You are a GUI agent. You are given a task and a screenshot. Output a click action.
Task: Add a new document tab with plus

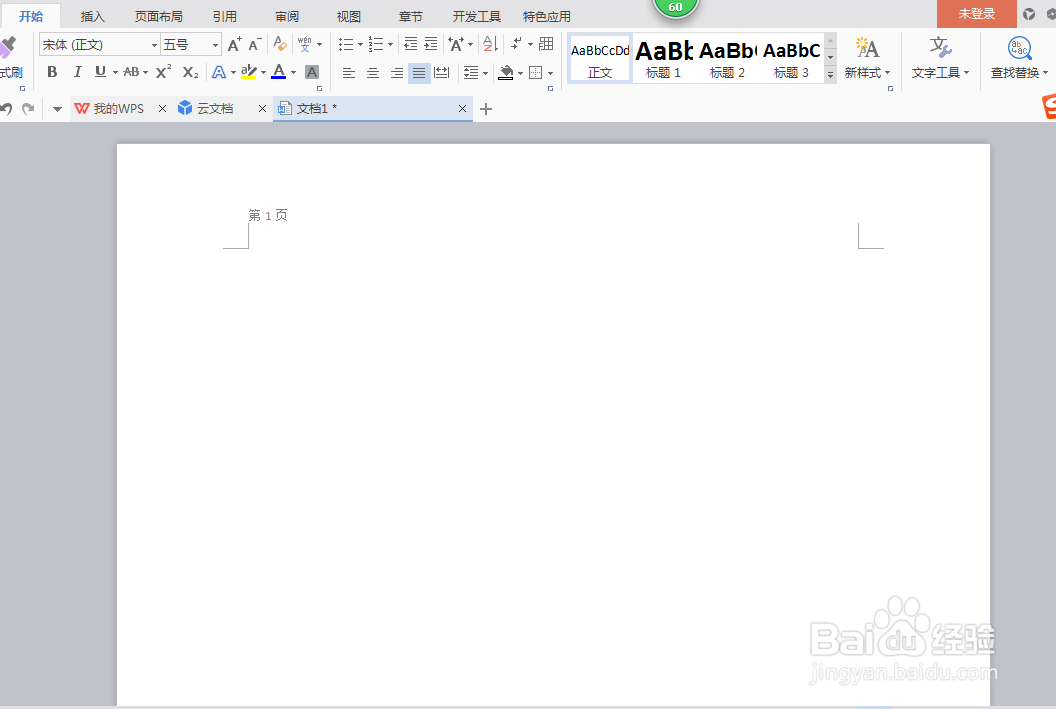coord(486,109)
